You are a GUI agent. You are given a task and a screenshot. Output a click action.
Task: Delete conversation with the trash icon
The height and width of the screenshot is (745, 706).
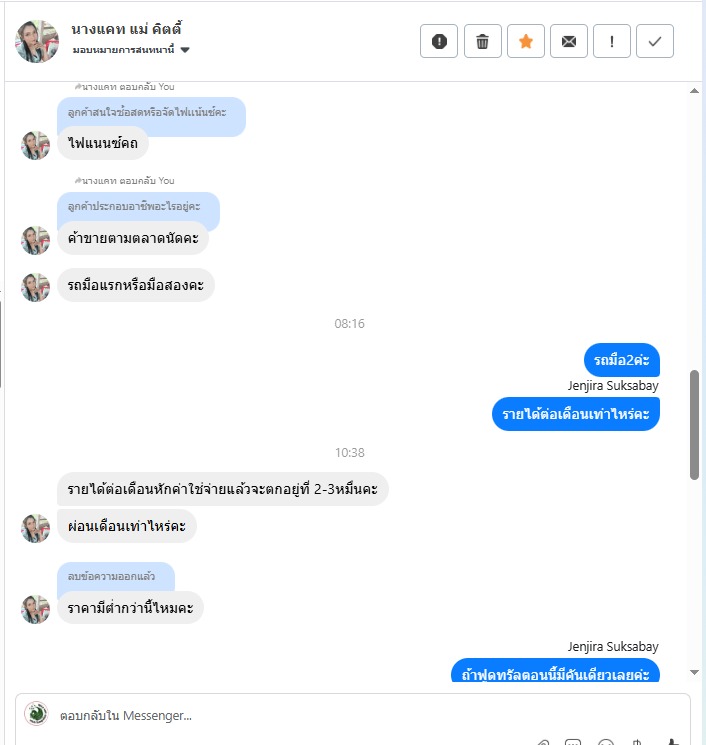(482, 41)
